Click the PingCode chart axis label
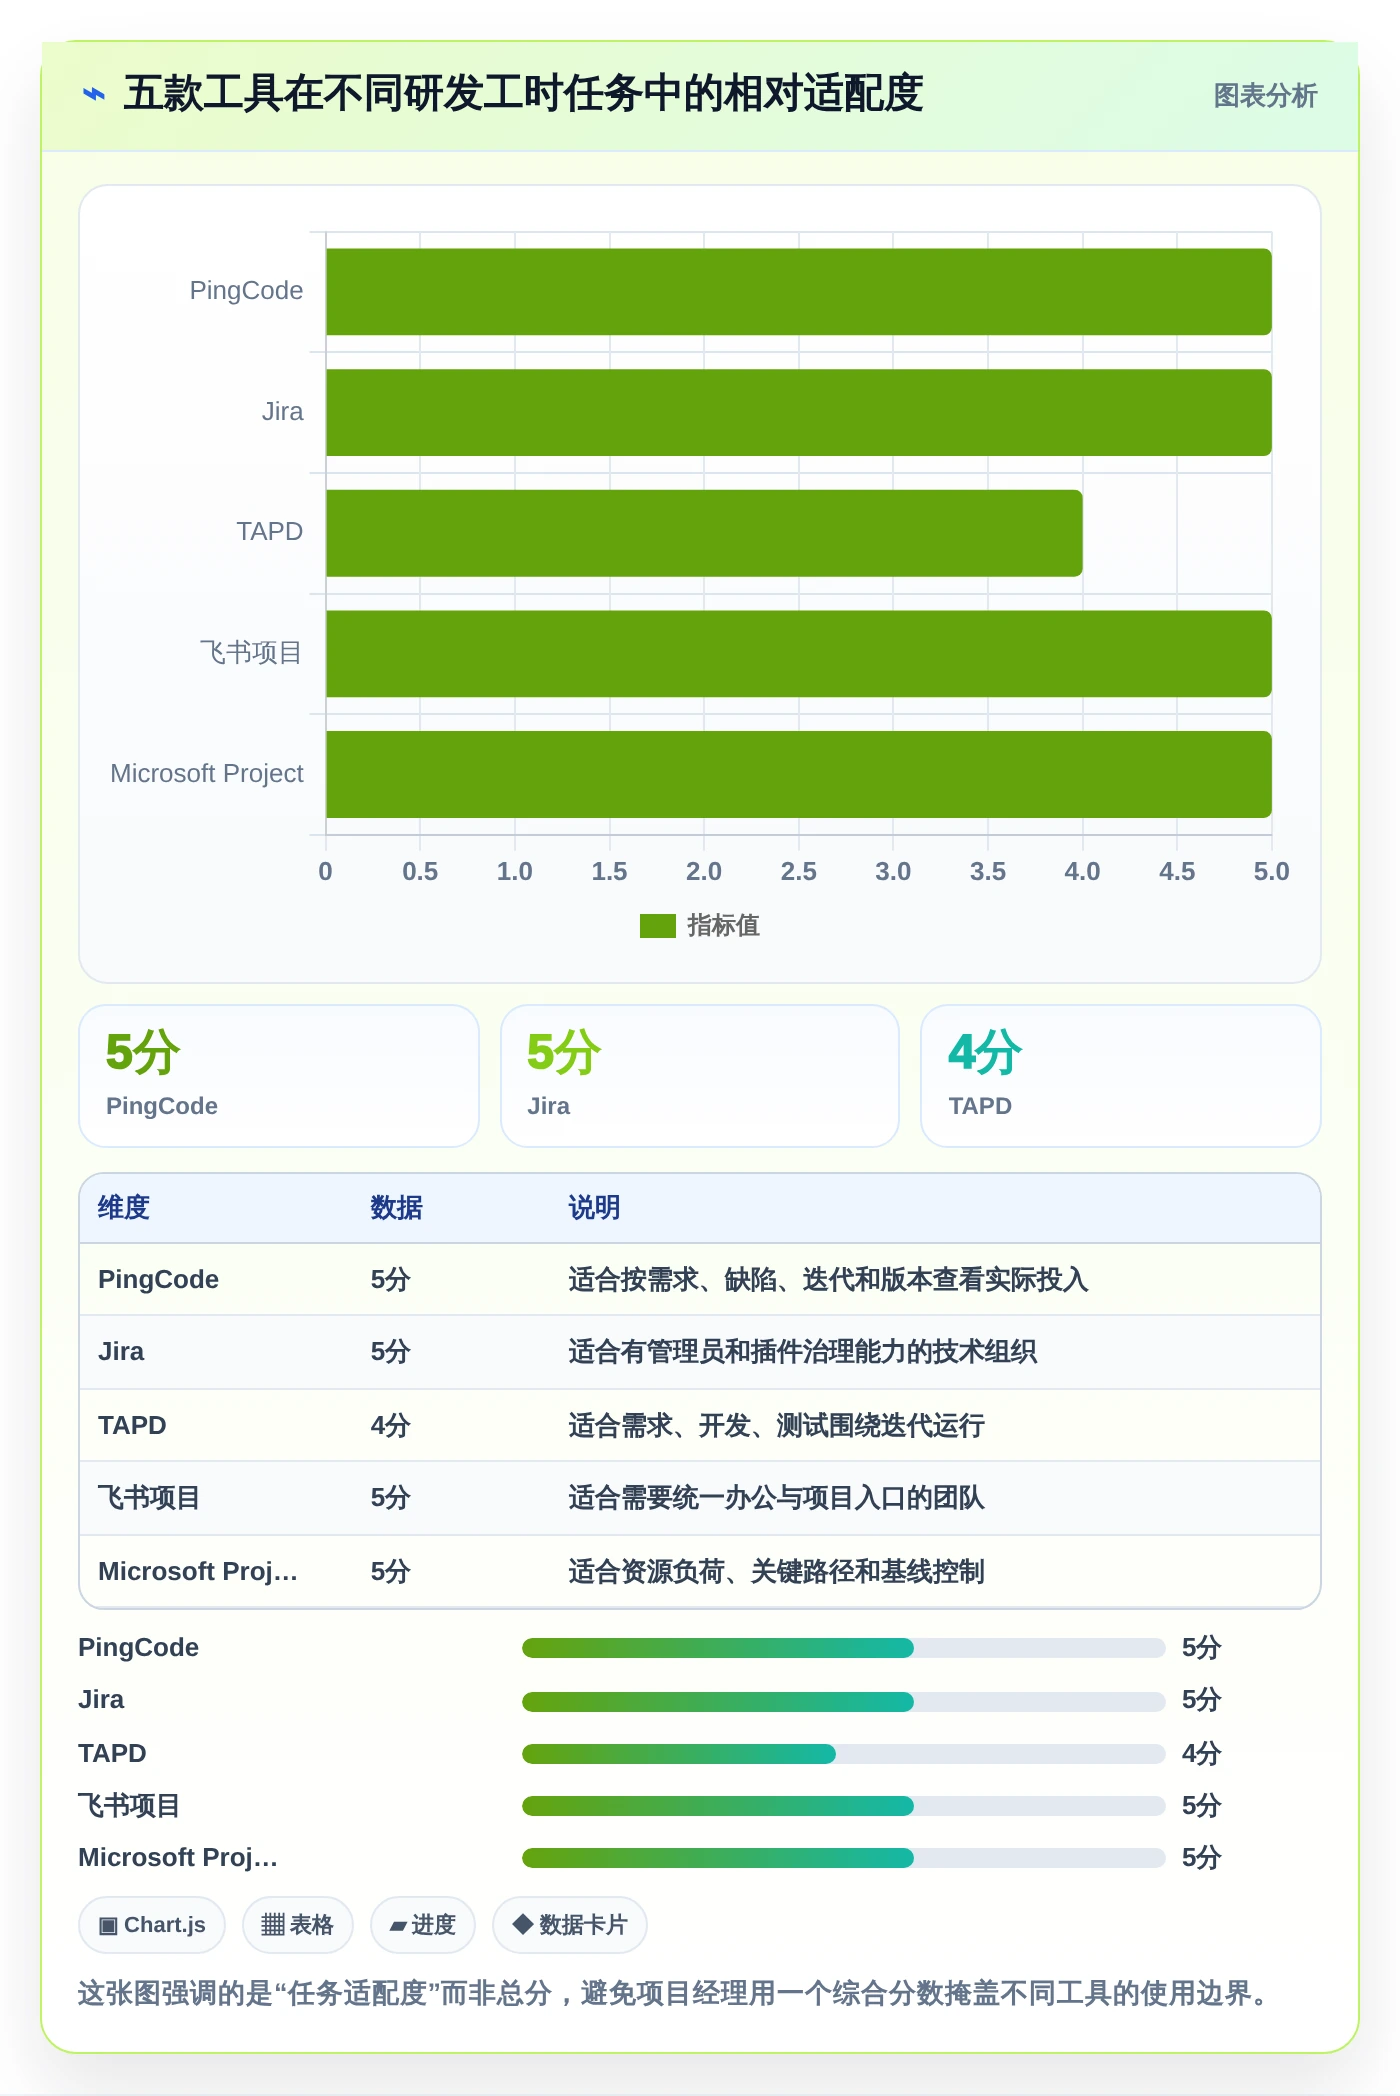The width and height of the screenshot is (1400, 2096). [x=246, y=291]
